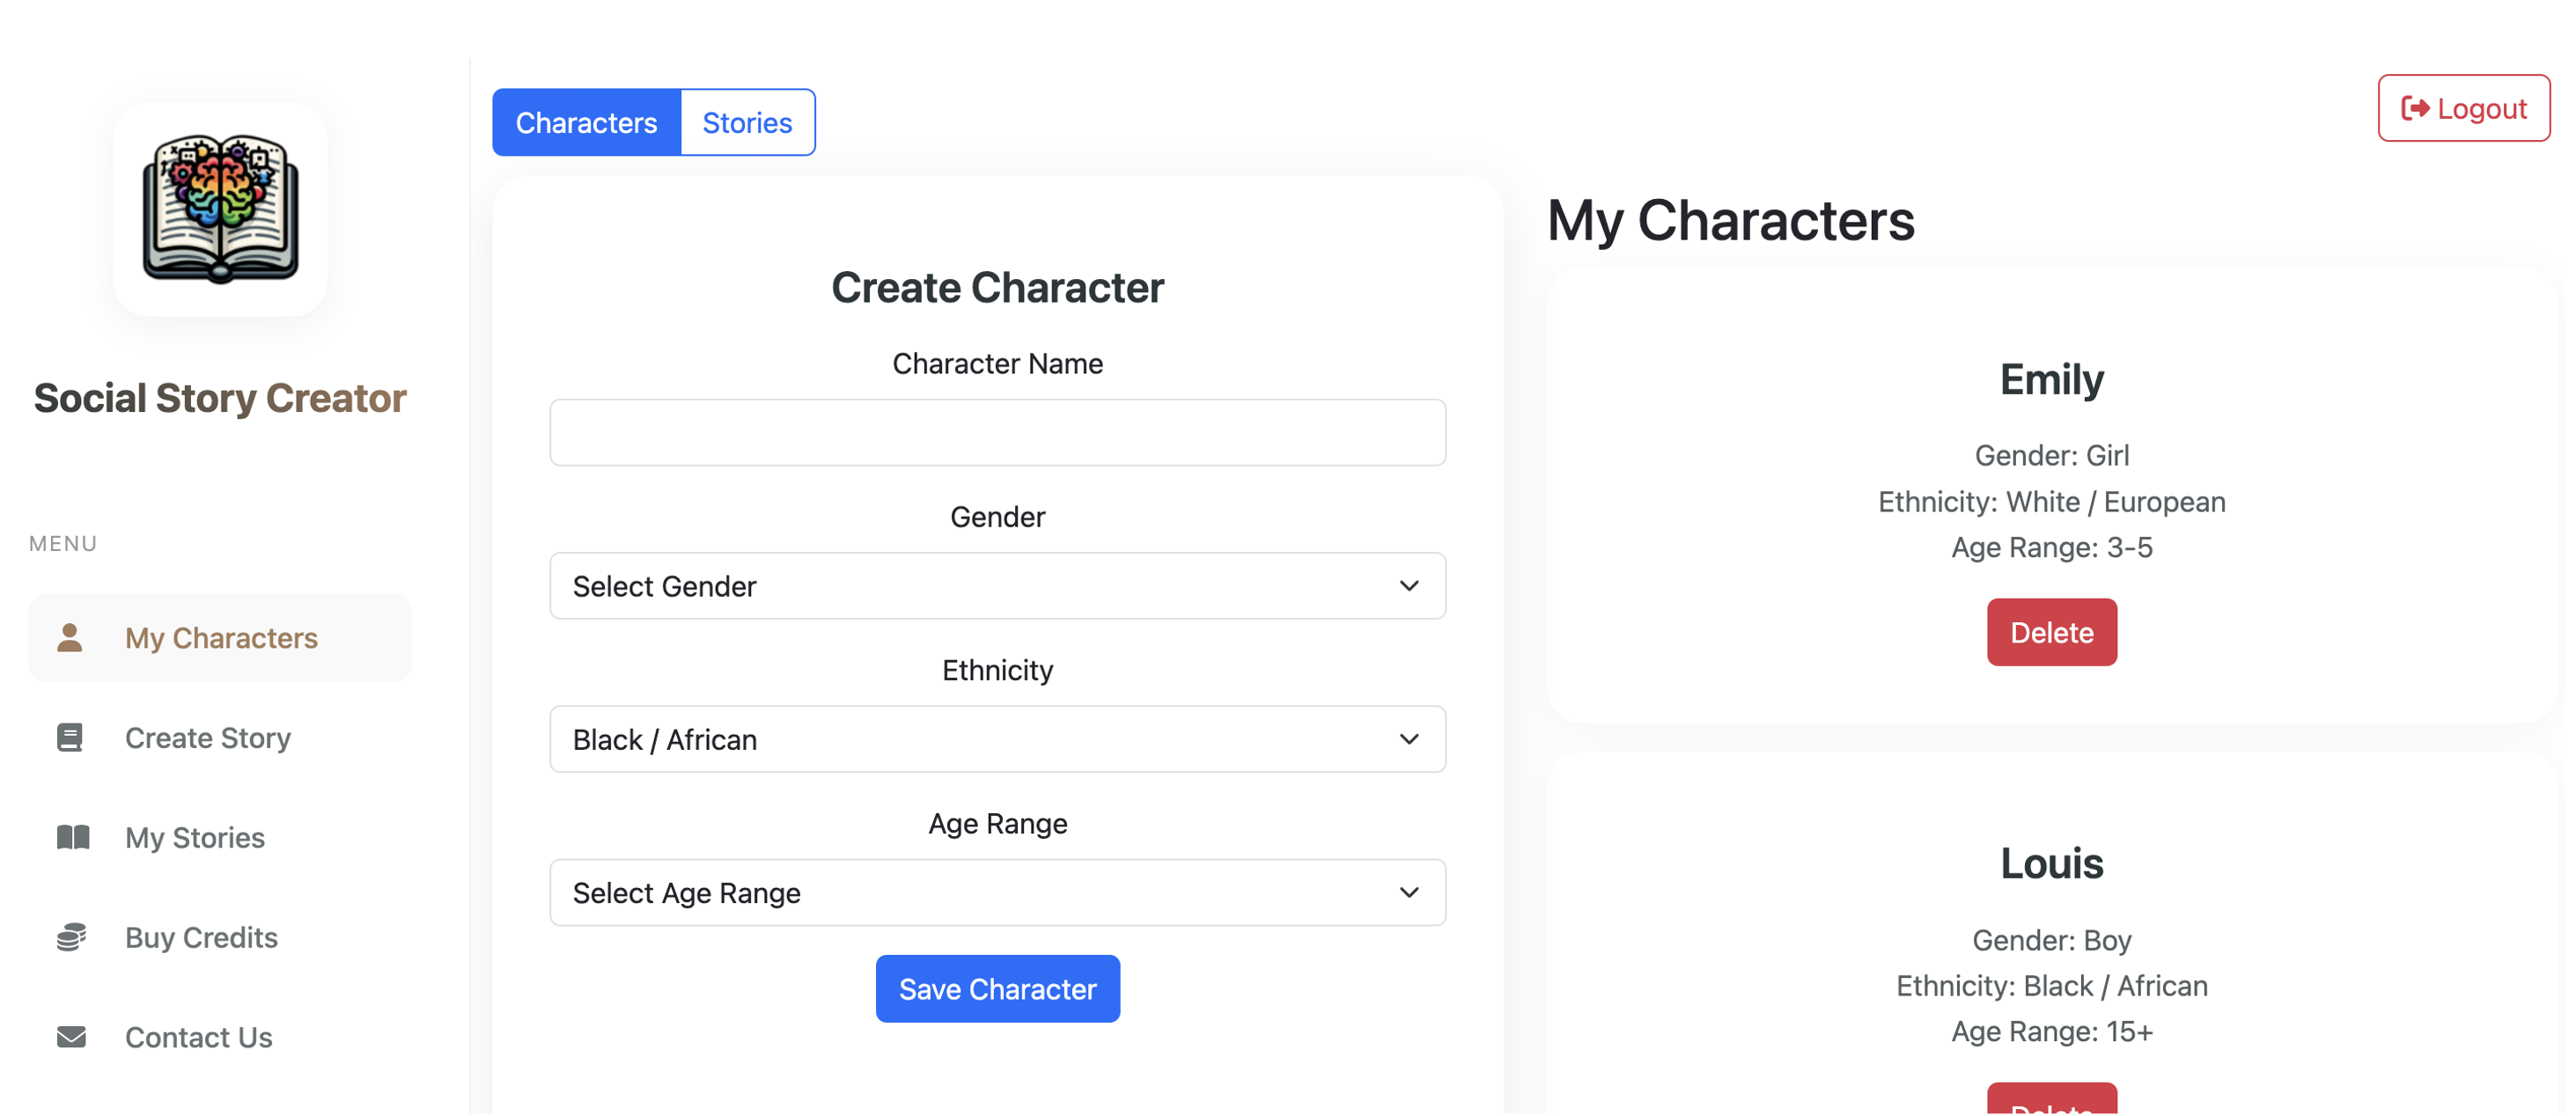2576x1116 pixels.
Task: Open Buy Credits page
Action: 201,937
